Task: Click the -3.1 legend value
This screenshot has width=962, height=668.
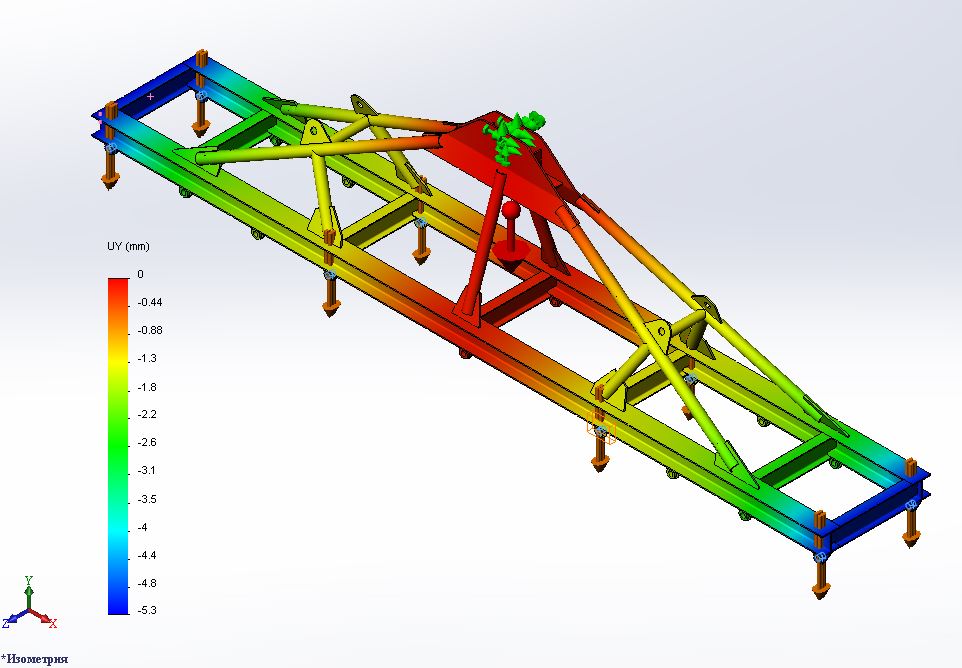Action: pos(147,470)
